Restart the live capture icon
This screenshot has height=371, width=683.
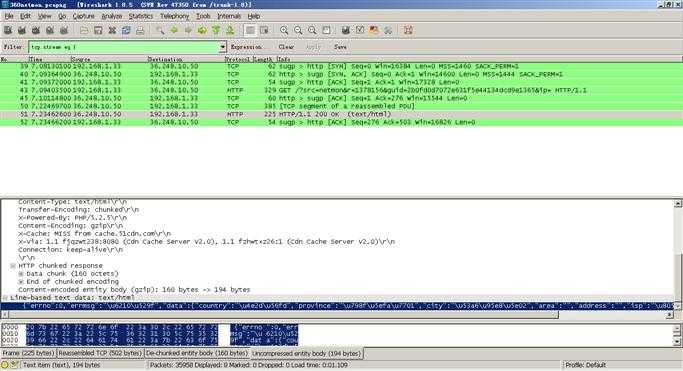[64, 30]
